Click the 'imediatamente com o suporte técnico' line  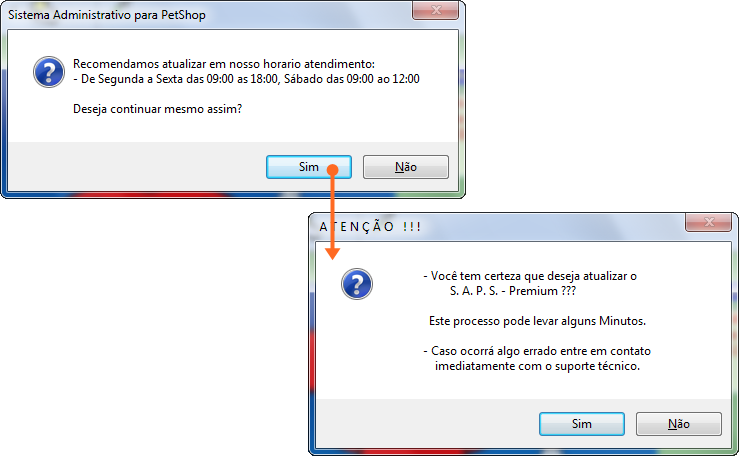coord(537,366)
